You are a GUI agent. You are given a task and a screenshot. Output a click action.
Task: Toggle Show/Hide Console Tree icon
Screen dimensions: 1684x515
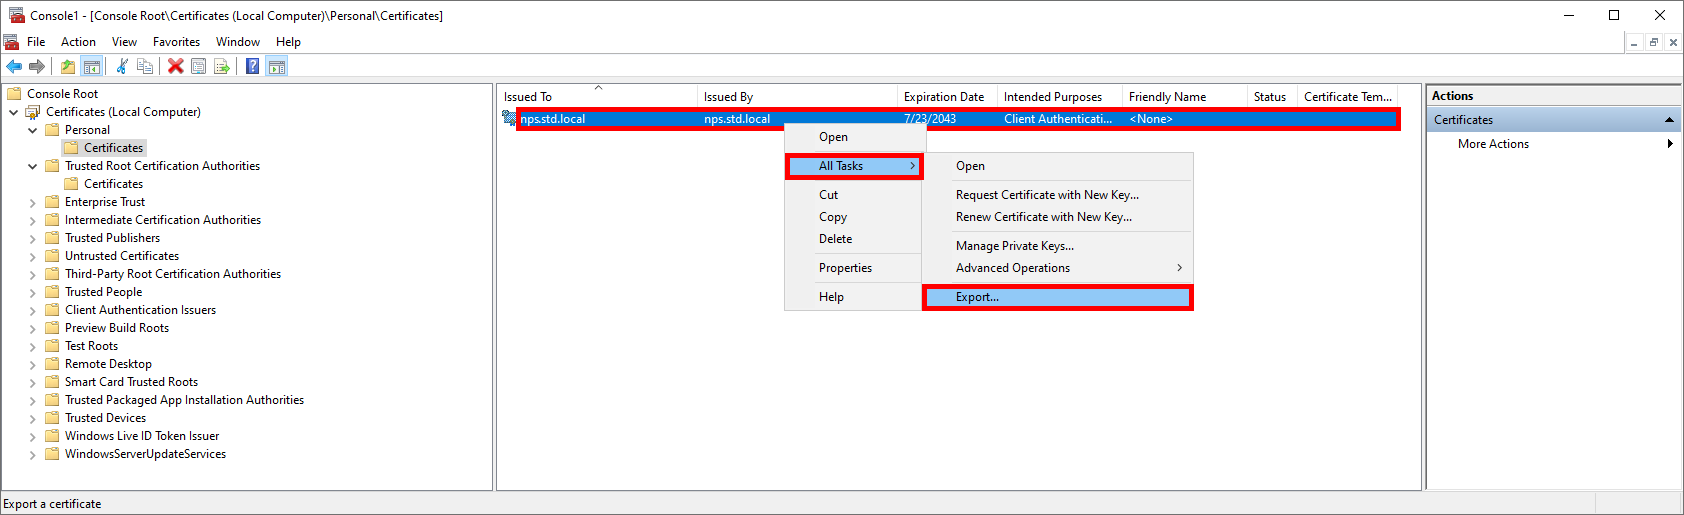click(x=91, y=67)
